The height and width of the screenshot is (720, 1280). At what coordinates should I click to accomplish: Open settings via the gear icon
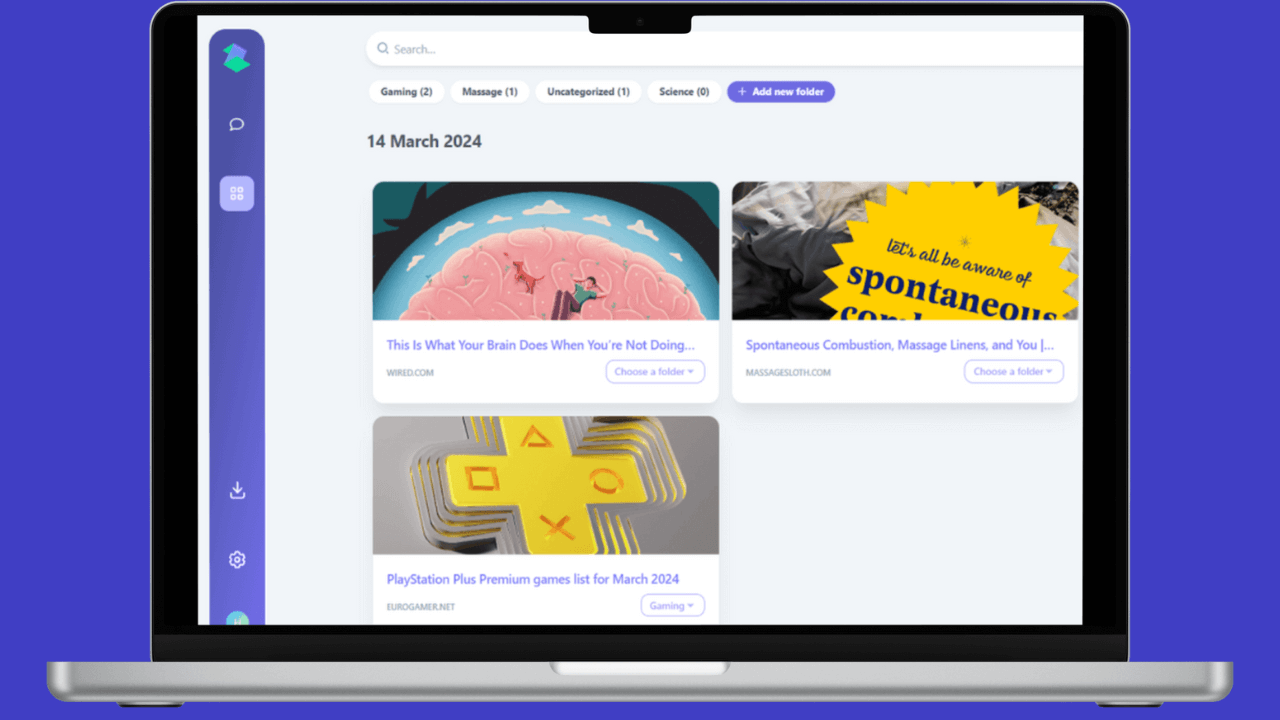pyautogui.click(x=236, y=559)
